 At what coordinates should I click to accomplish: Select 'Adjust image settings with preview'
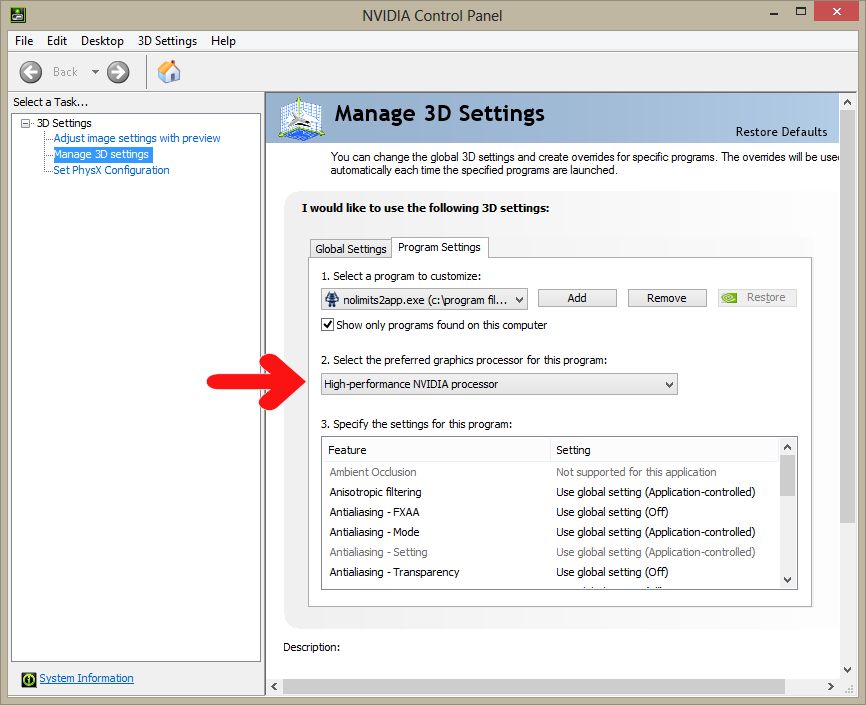tap(137, 138)
